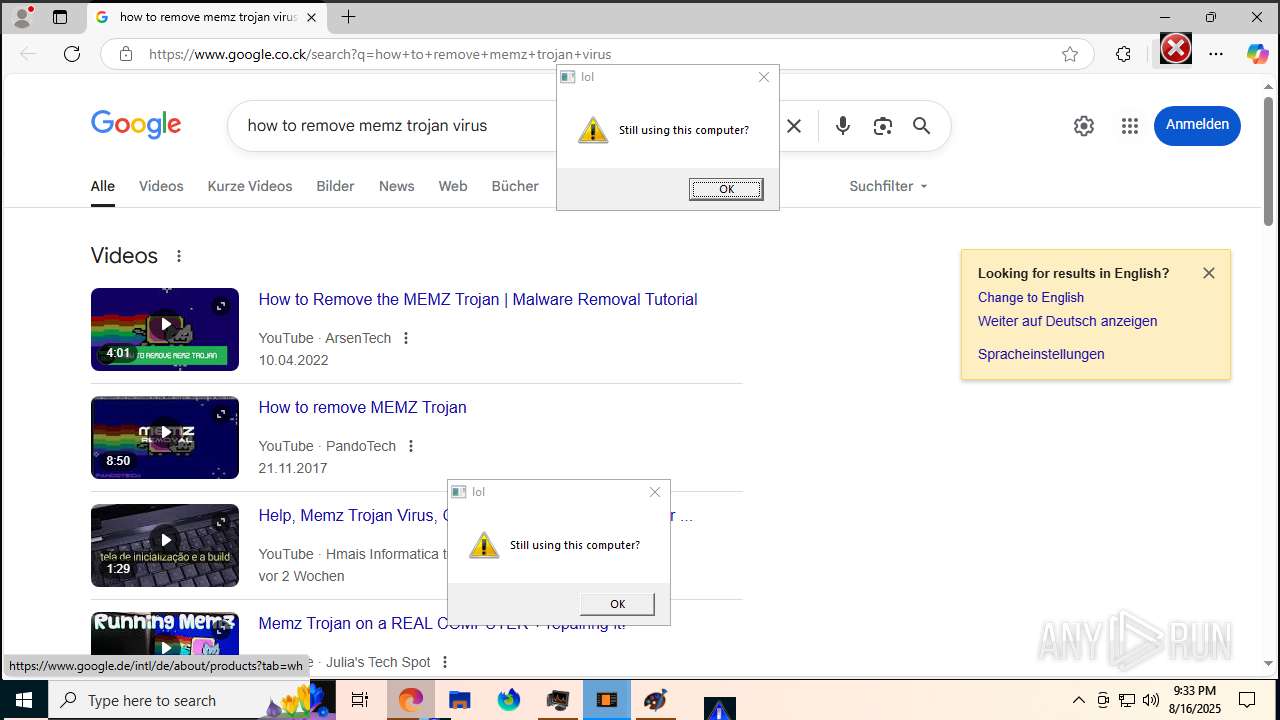This screenshot has height=720, width=1280.
Task: Select the Alle search tab
Action: click(x=103, y=186)
